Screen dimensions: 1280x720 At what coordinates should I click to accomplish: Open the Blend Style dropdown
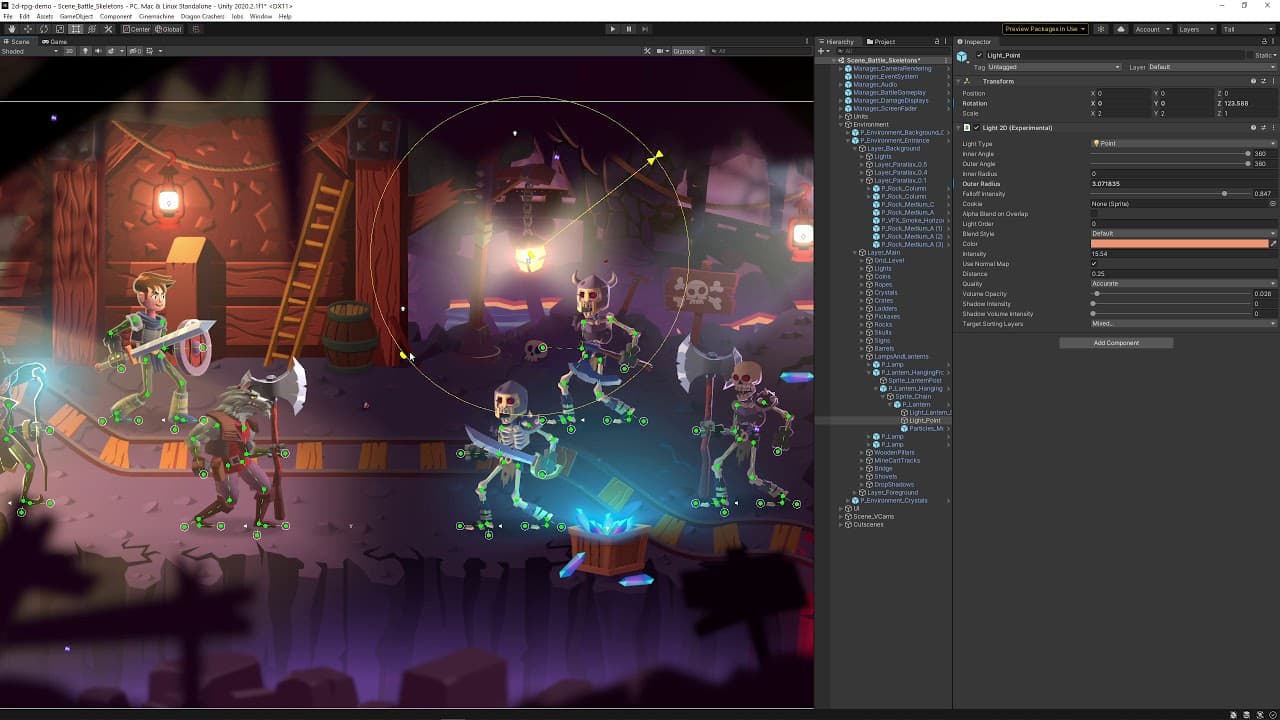(1183, 234)
